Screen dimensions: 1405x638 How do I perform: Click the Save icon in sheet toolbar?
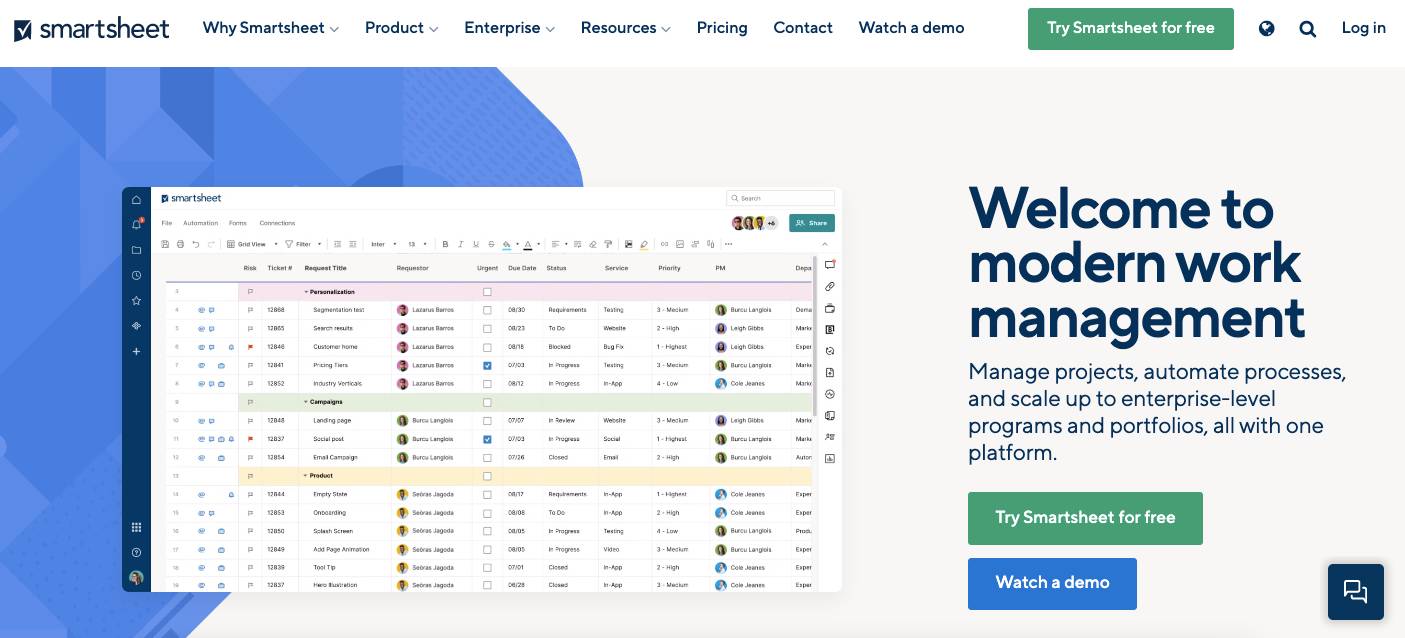coord(165,244)
